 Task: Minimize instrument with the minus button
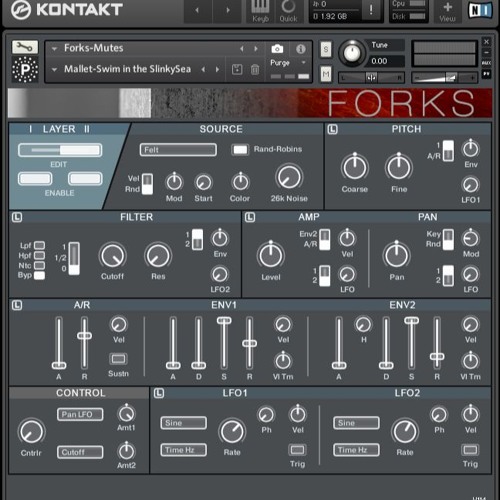(x=486, y=52)
